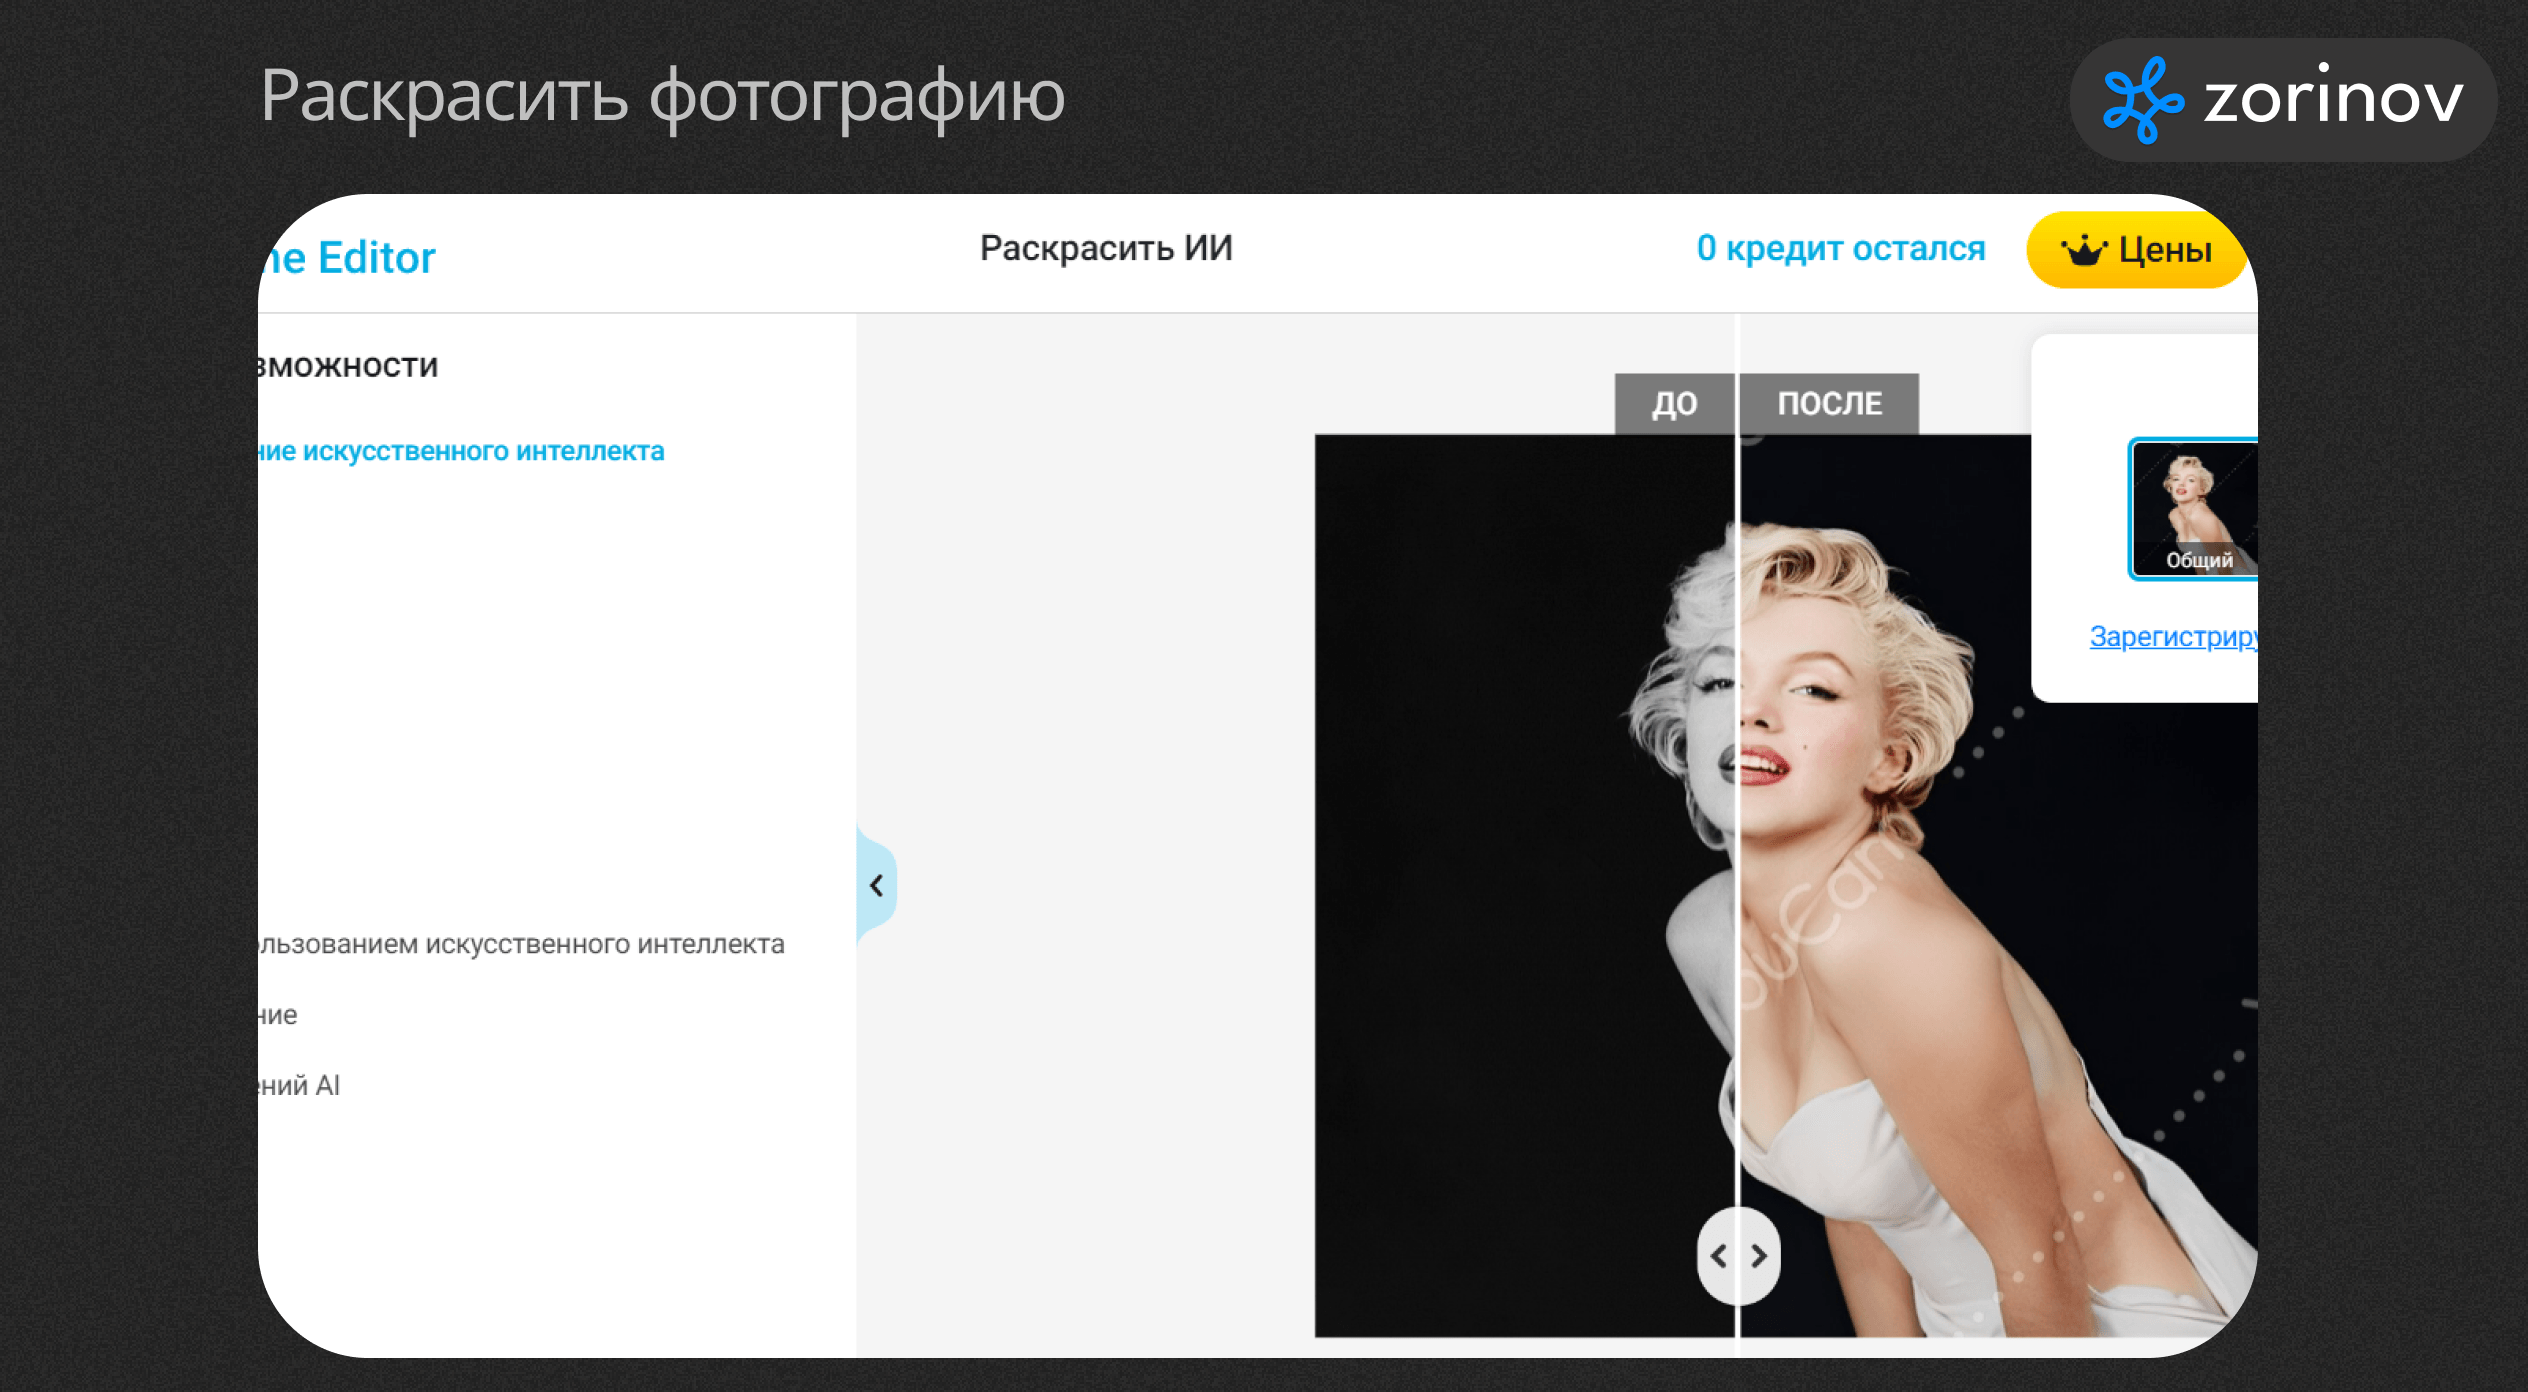Click the возможности heading in the sidebar
2528x1392 pixels.
[x=348, y=367]
